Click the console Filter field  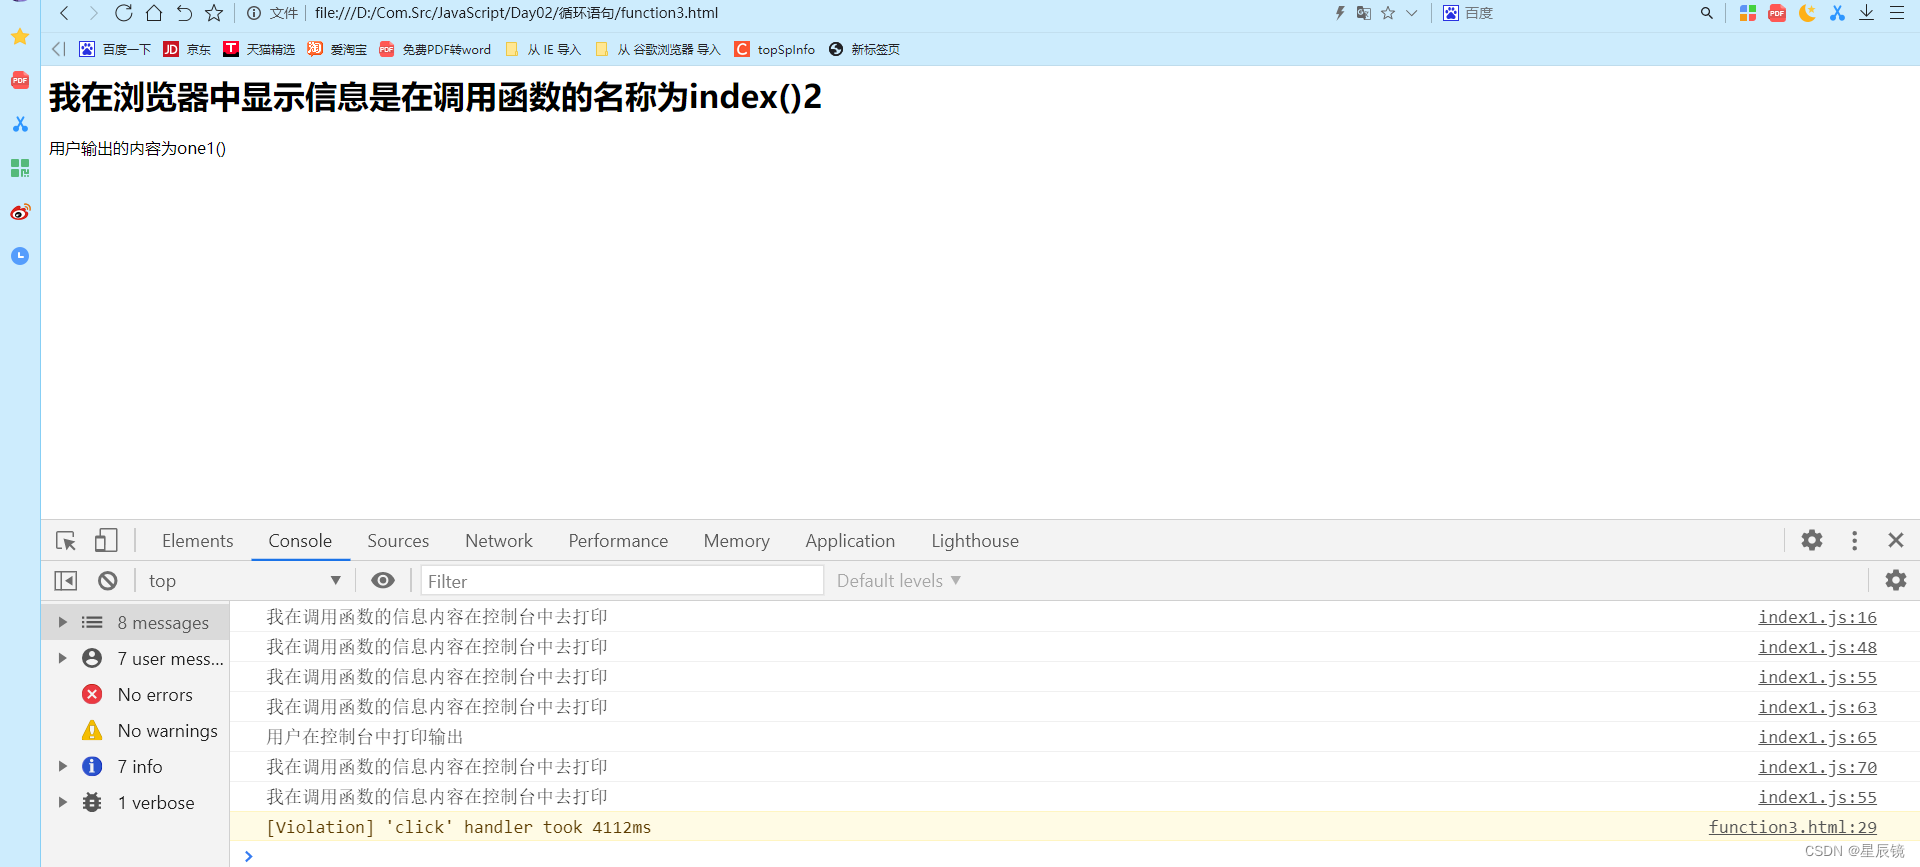click(622, 581)
